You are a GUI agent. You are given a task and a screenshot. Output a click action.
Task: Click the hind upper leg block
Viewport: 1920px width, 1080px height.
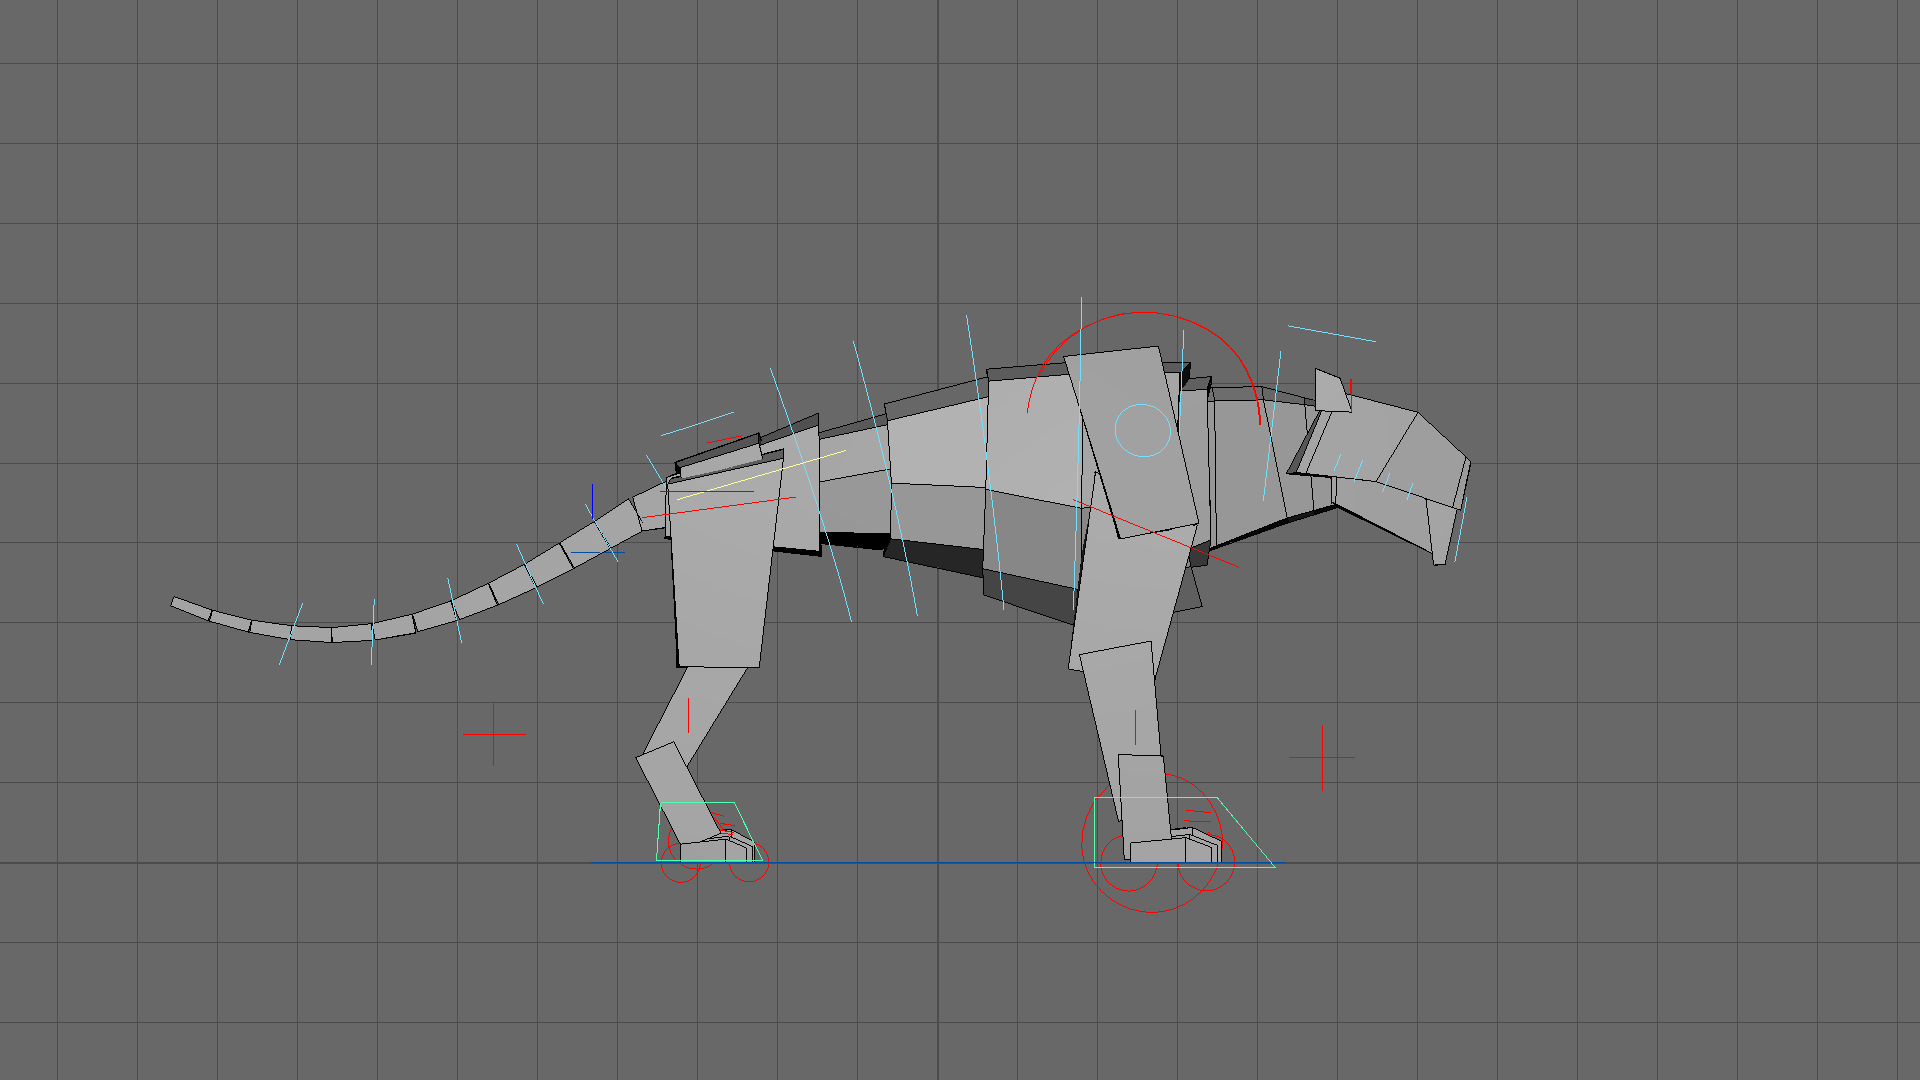[722, 580]
